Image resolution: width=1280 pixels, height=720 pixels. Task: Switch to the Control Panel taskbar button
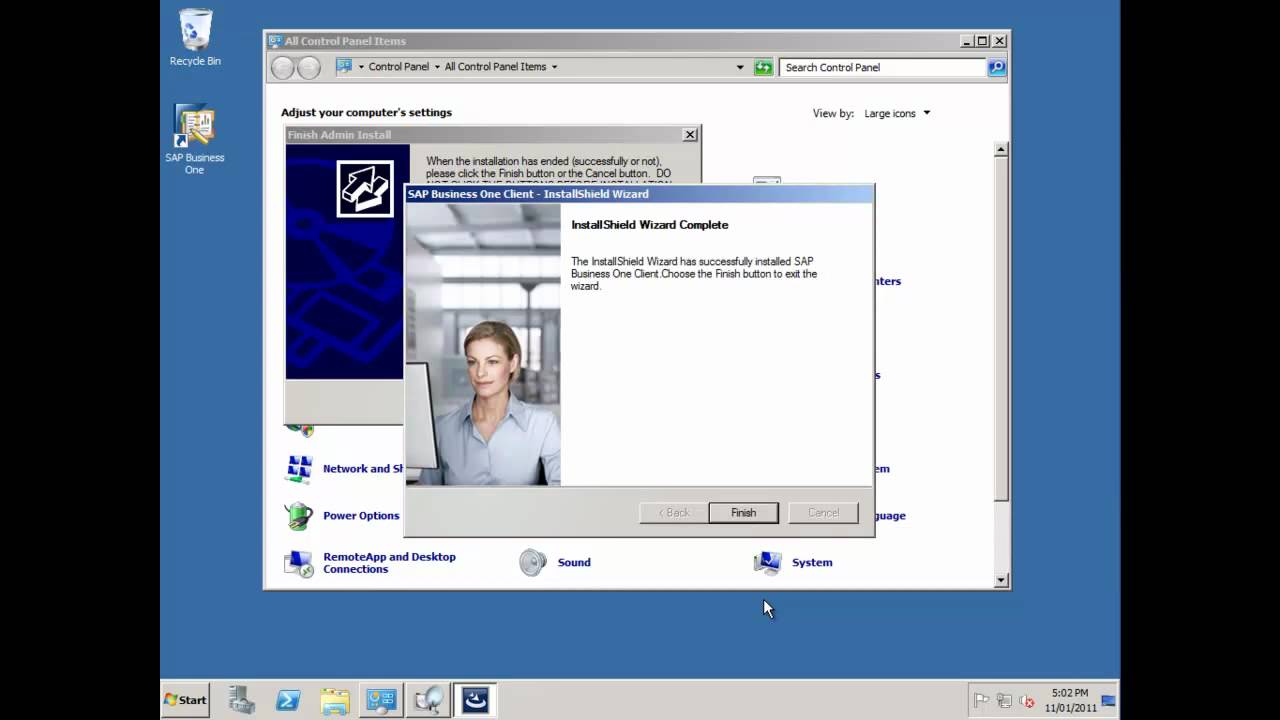381,700
